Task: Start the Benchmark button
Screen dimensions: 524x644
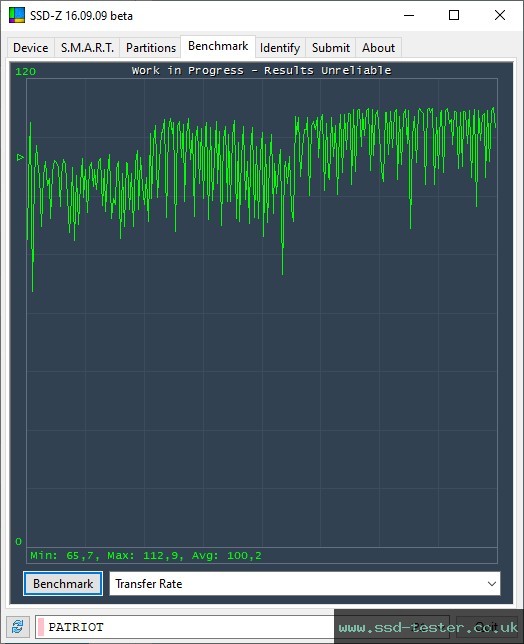Action: click(x=63, y=584)
